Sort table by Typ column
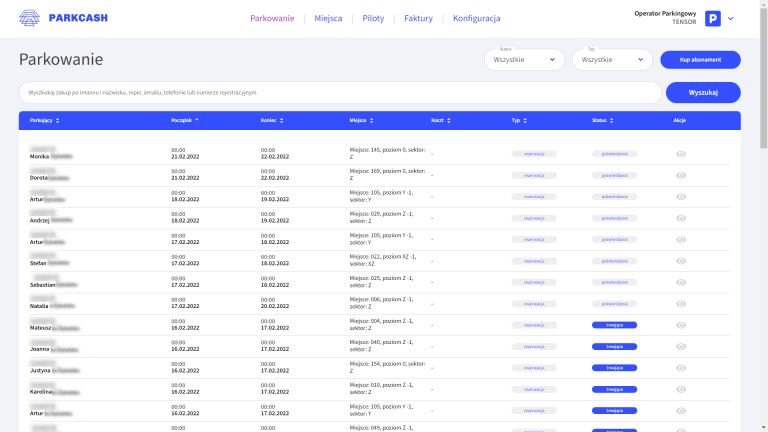 [x=519, y=120]
